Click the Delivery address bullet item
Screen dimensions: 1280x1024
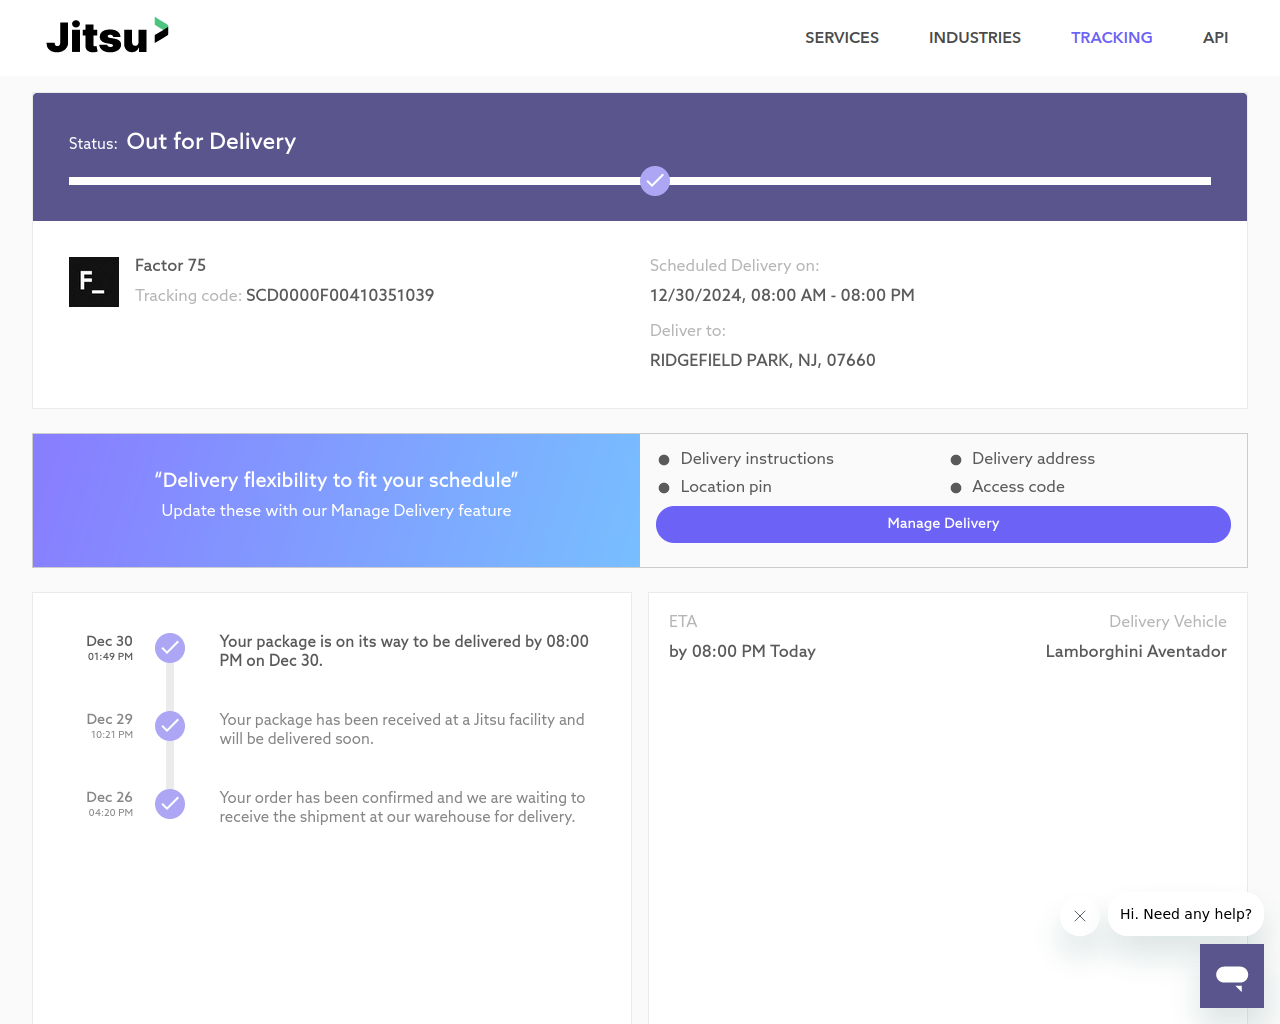(1033, 458)
